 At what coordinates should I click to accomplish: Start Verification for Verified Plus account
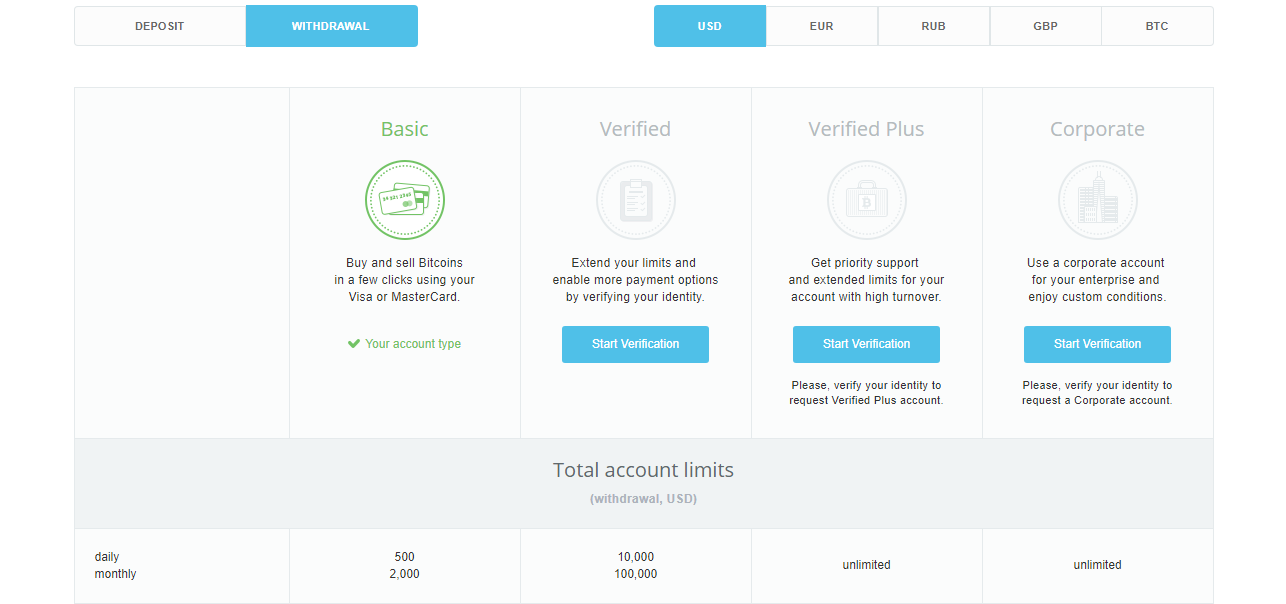[867, 344]
